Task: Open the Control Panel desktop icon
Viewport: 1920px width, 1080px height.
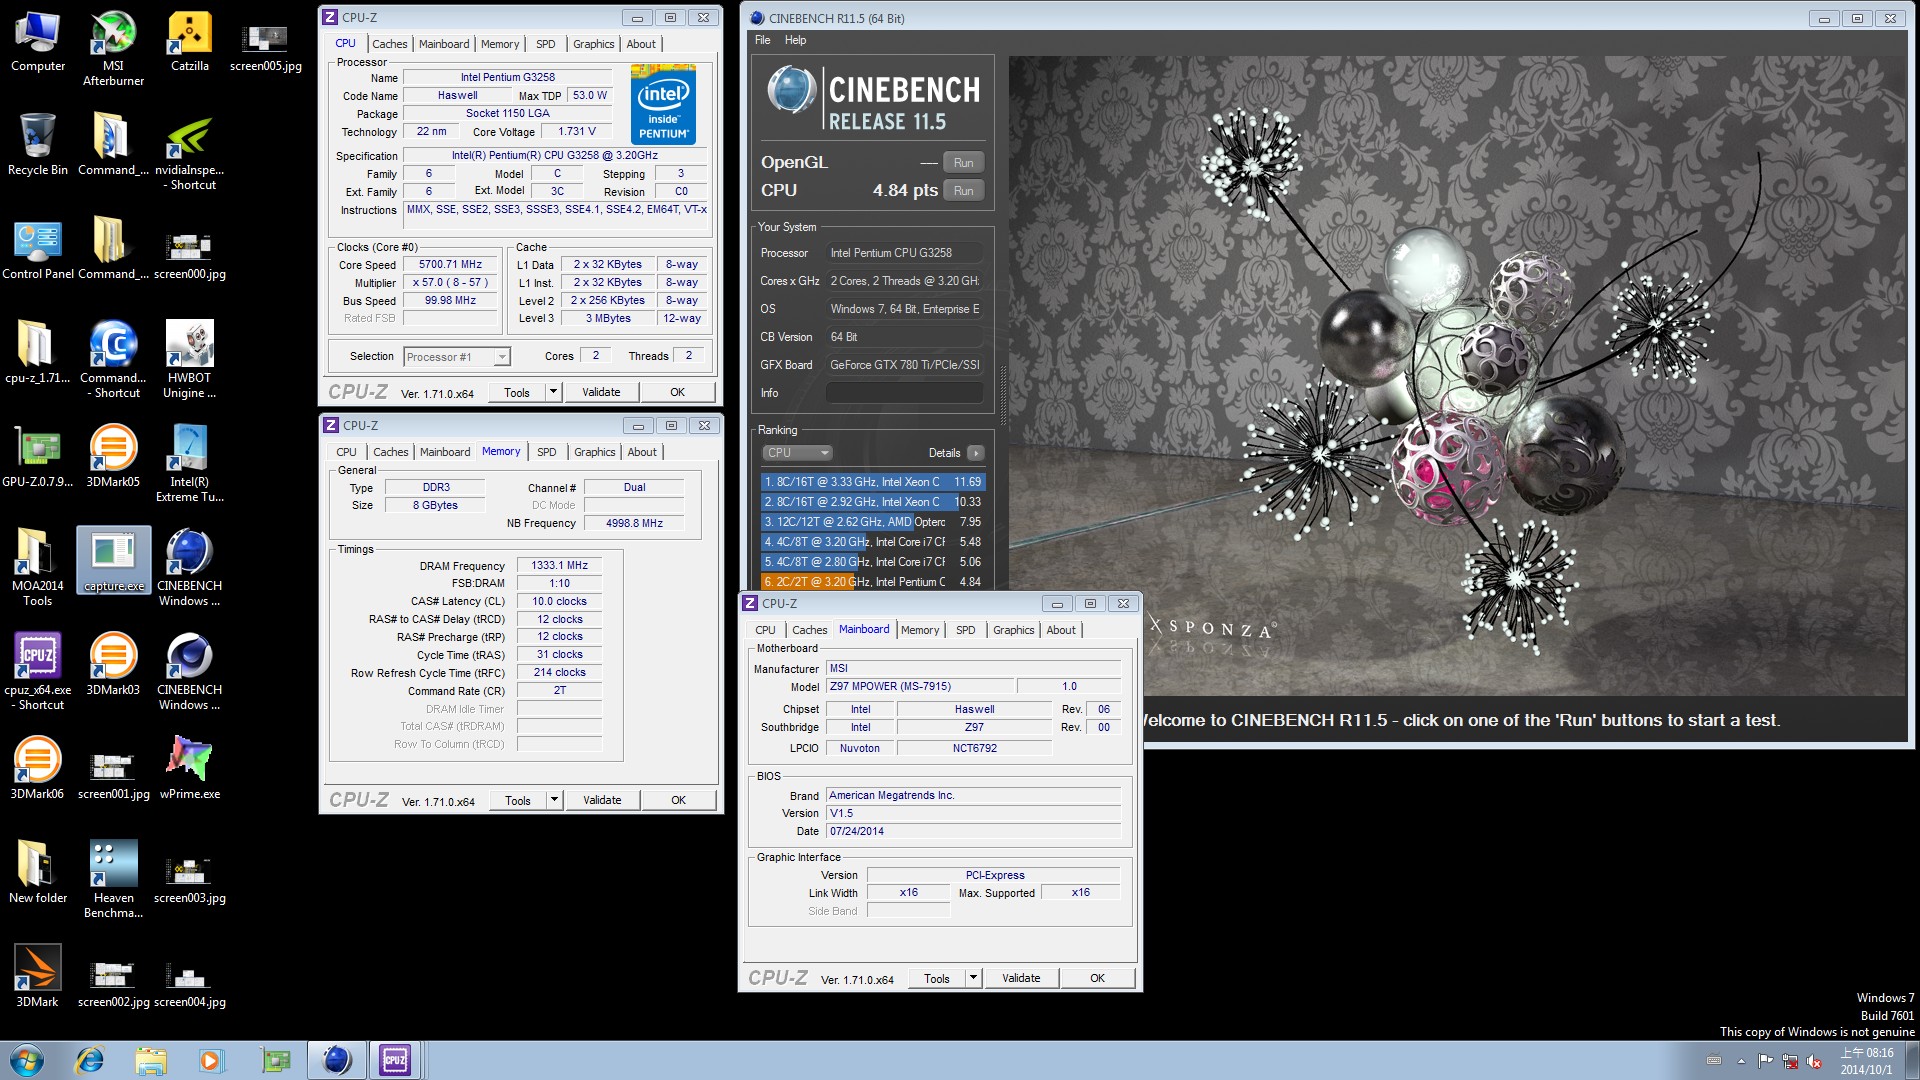Action: 38,249
